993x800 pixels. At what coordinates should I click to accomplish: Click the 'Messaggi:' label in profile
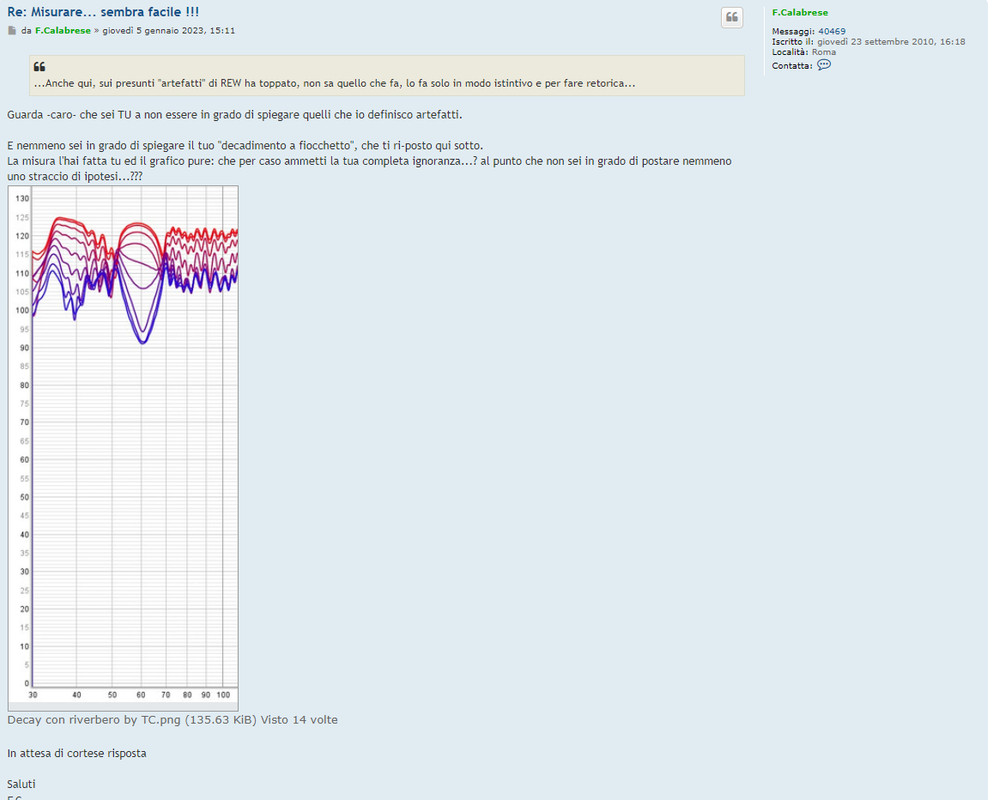pyautogui.click(x=793, y=31)
